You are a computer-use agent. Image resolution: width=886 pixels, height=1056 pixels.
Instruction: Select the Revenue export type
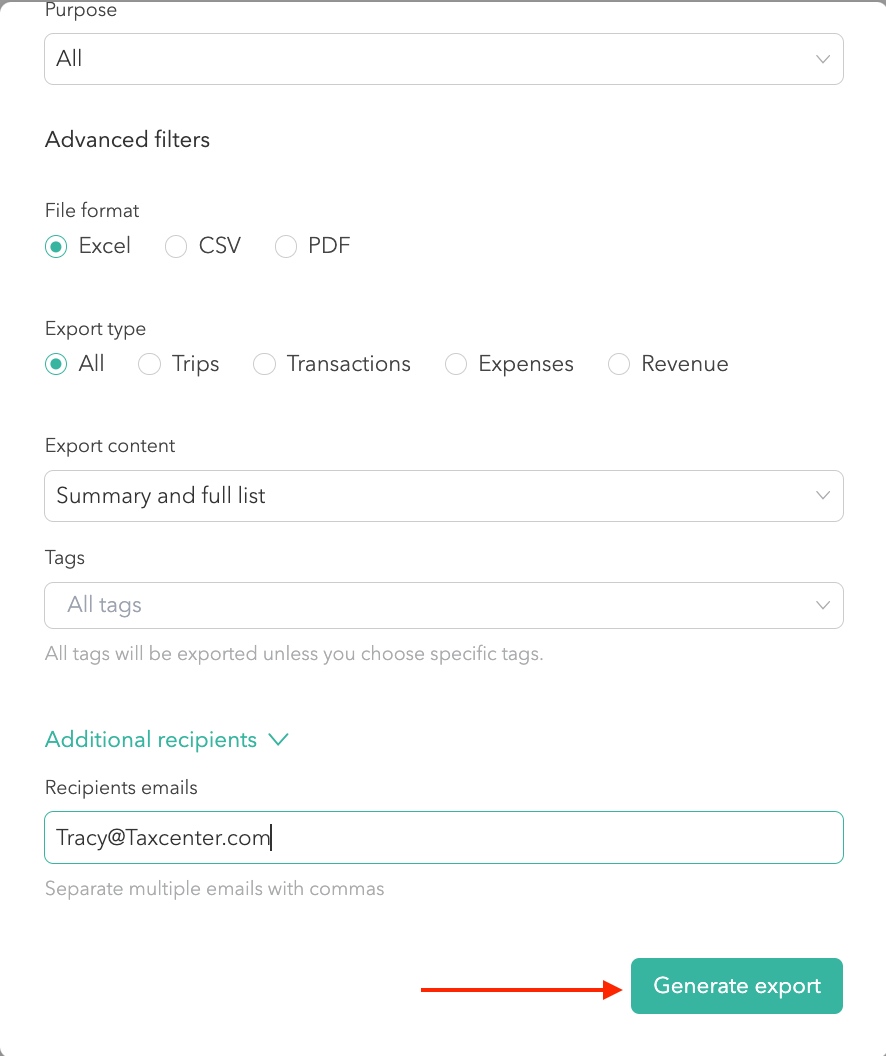[619, 364]
